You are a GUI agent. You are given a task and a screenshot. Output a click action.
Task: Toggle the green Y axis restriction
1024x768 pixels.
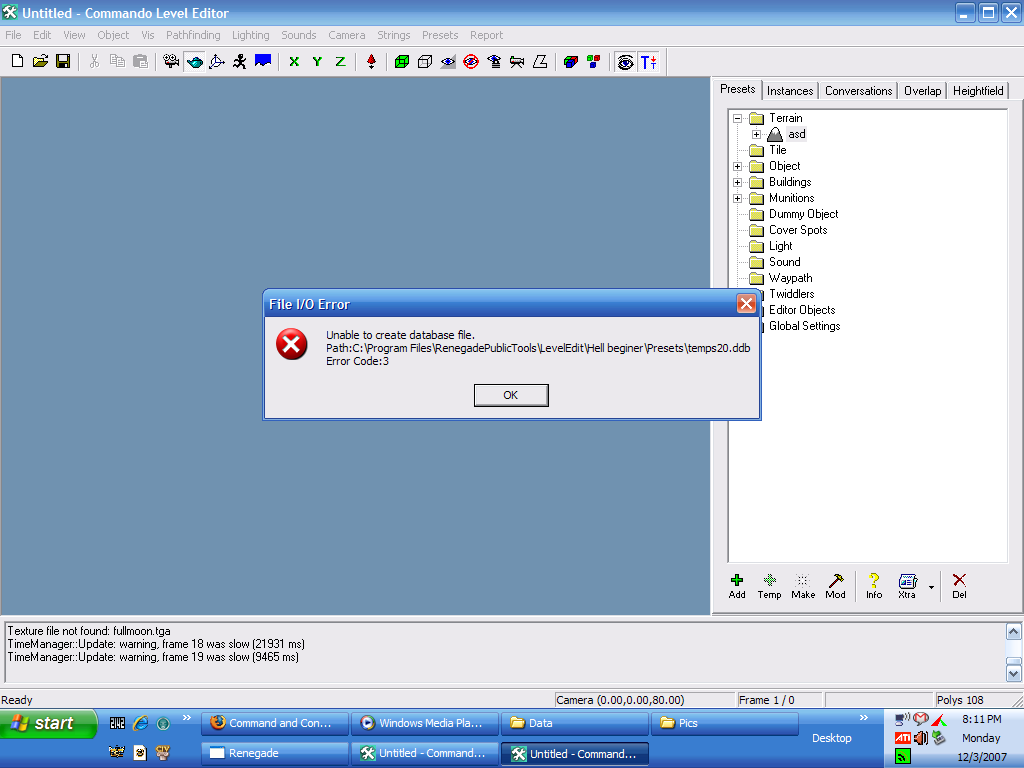pyautogui.click(x=317, y=62)
